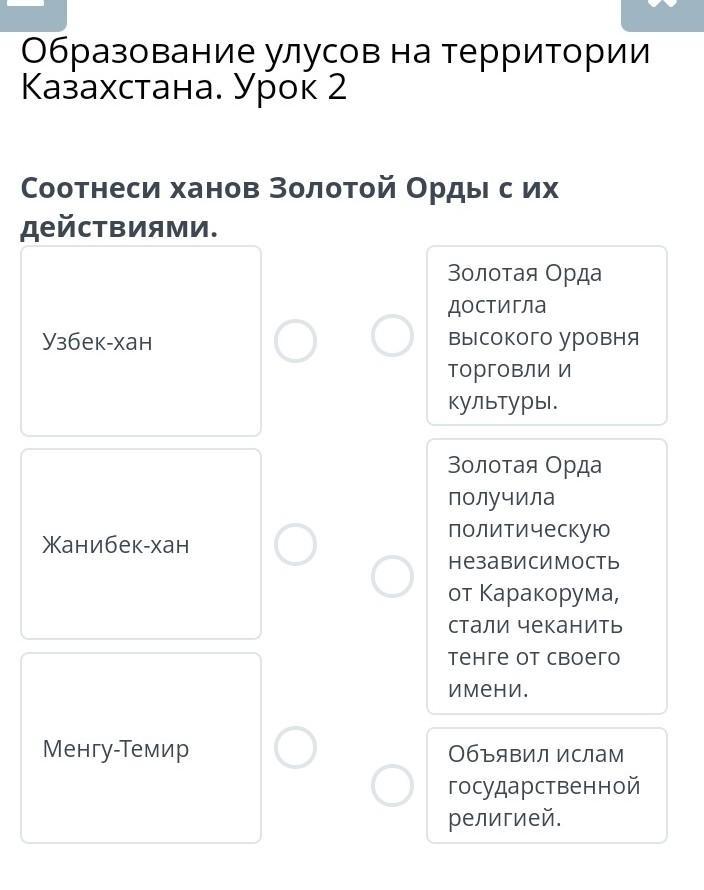The height and width of the screenshot is (890, 704).
Task: Select the connector circle beside Жанибек-хан
Action: pyautogui.click(x=295, y=544)
